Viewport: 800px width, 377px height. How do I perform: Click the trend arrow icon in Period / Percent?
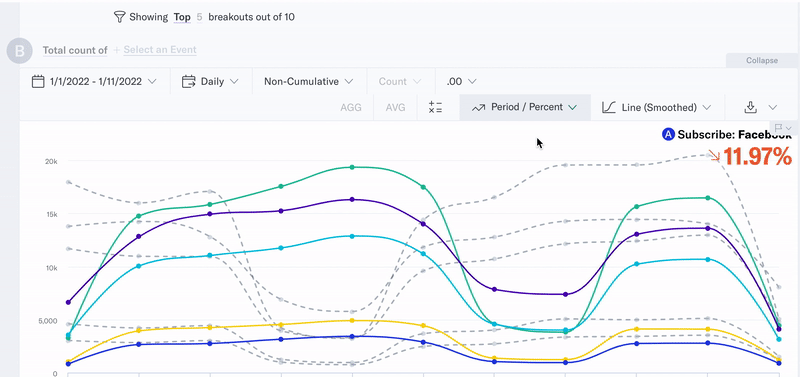(x=478, y=108)
